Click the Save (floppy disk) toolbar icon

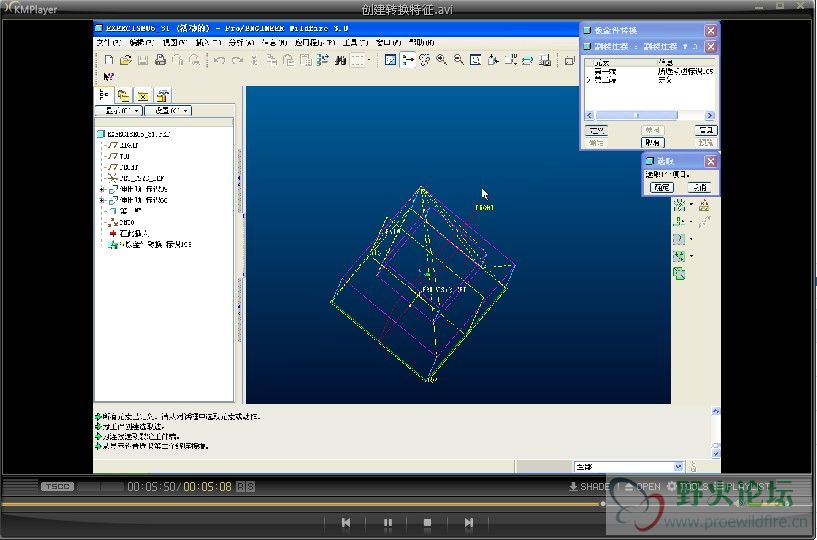[x=143, y=60]
